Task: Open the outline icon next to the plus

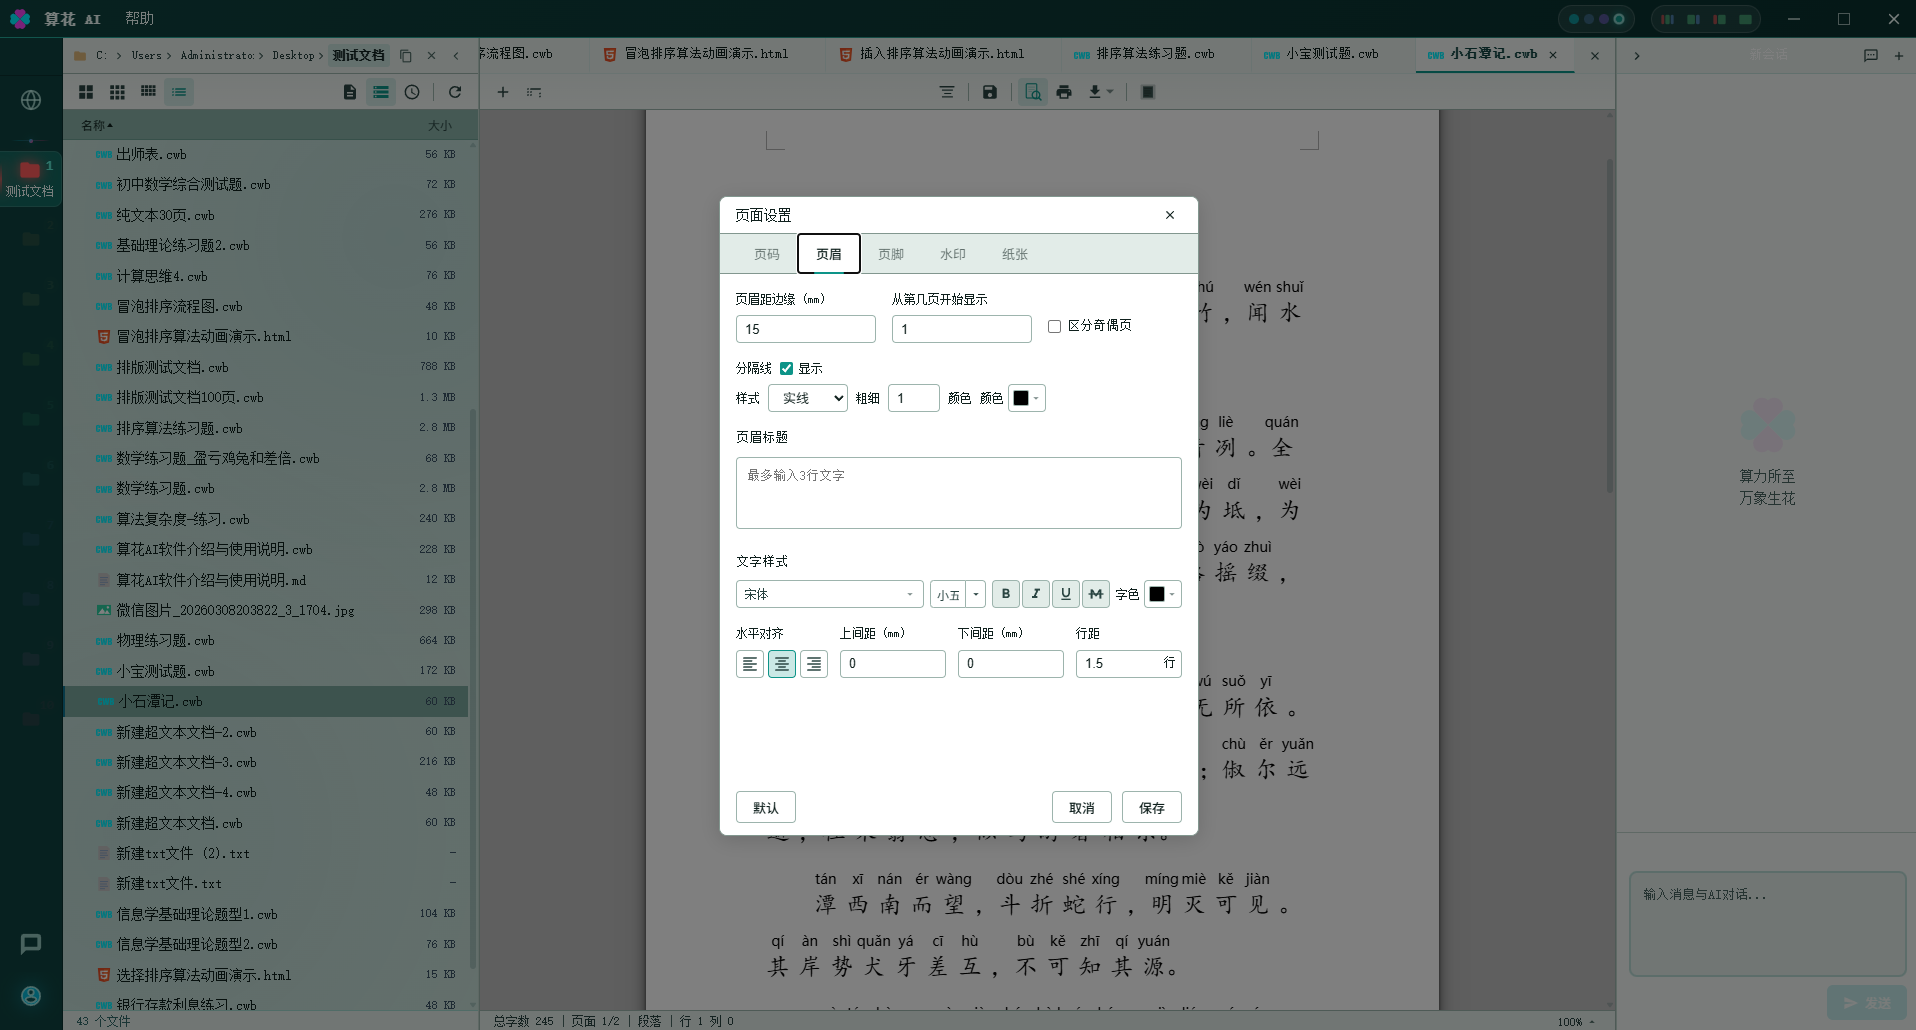Action: coord(534,92)
